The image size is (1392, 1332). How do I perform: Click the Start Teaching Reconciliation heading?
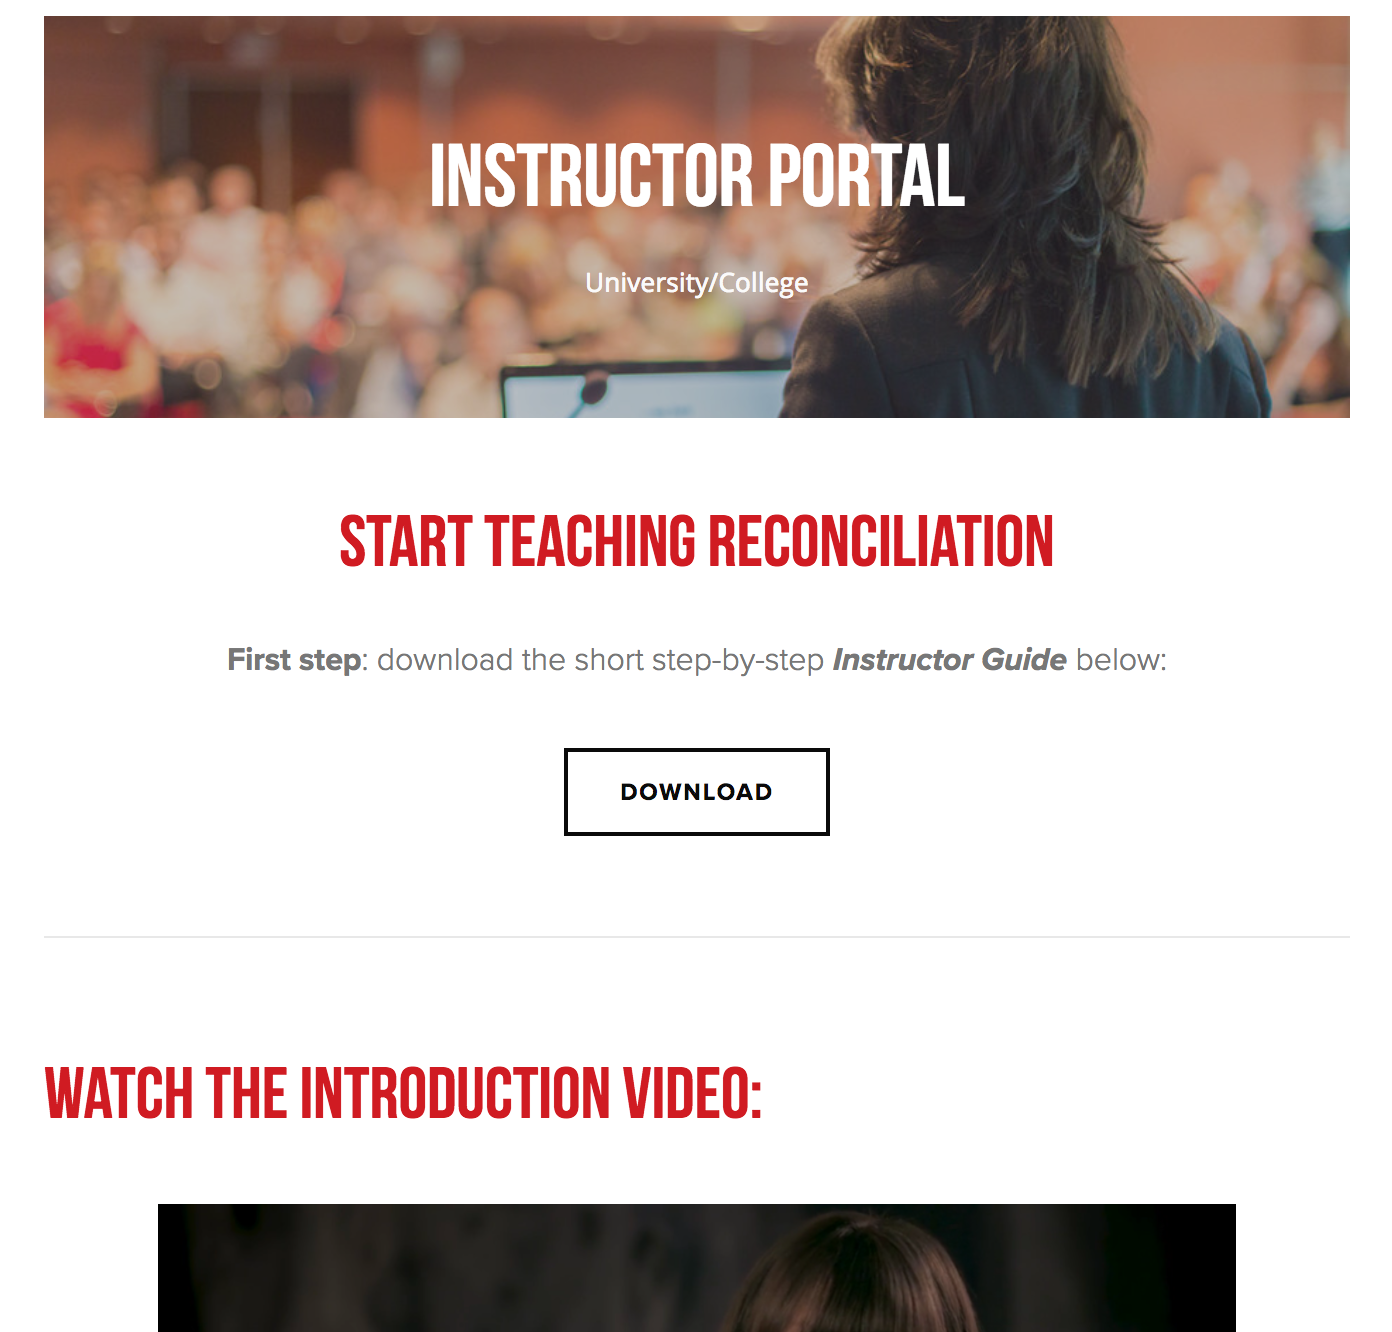click(x=696, y=542)
